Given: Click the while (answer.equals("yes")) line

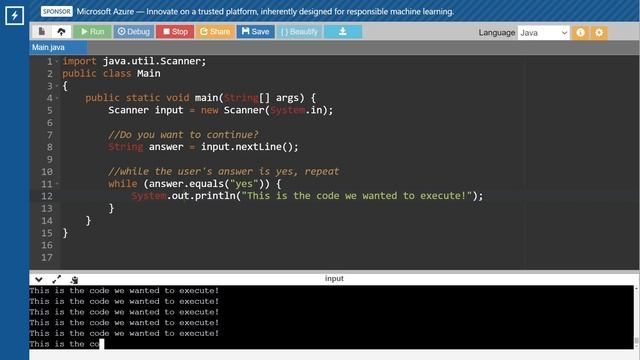Looking at the screenshot, I should [x=195, y=184].
